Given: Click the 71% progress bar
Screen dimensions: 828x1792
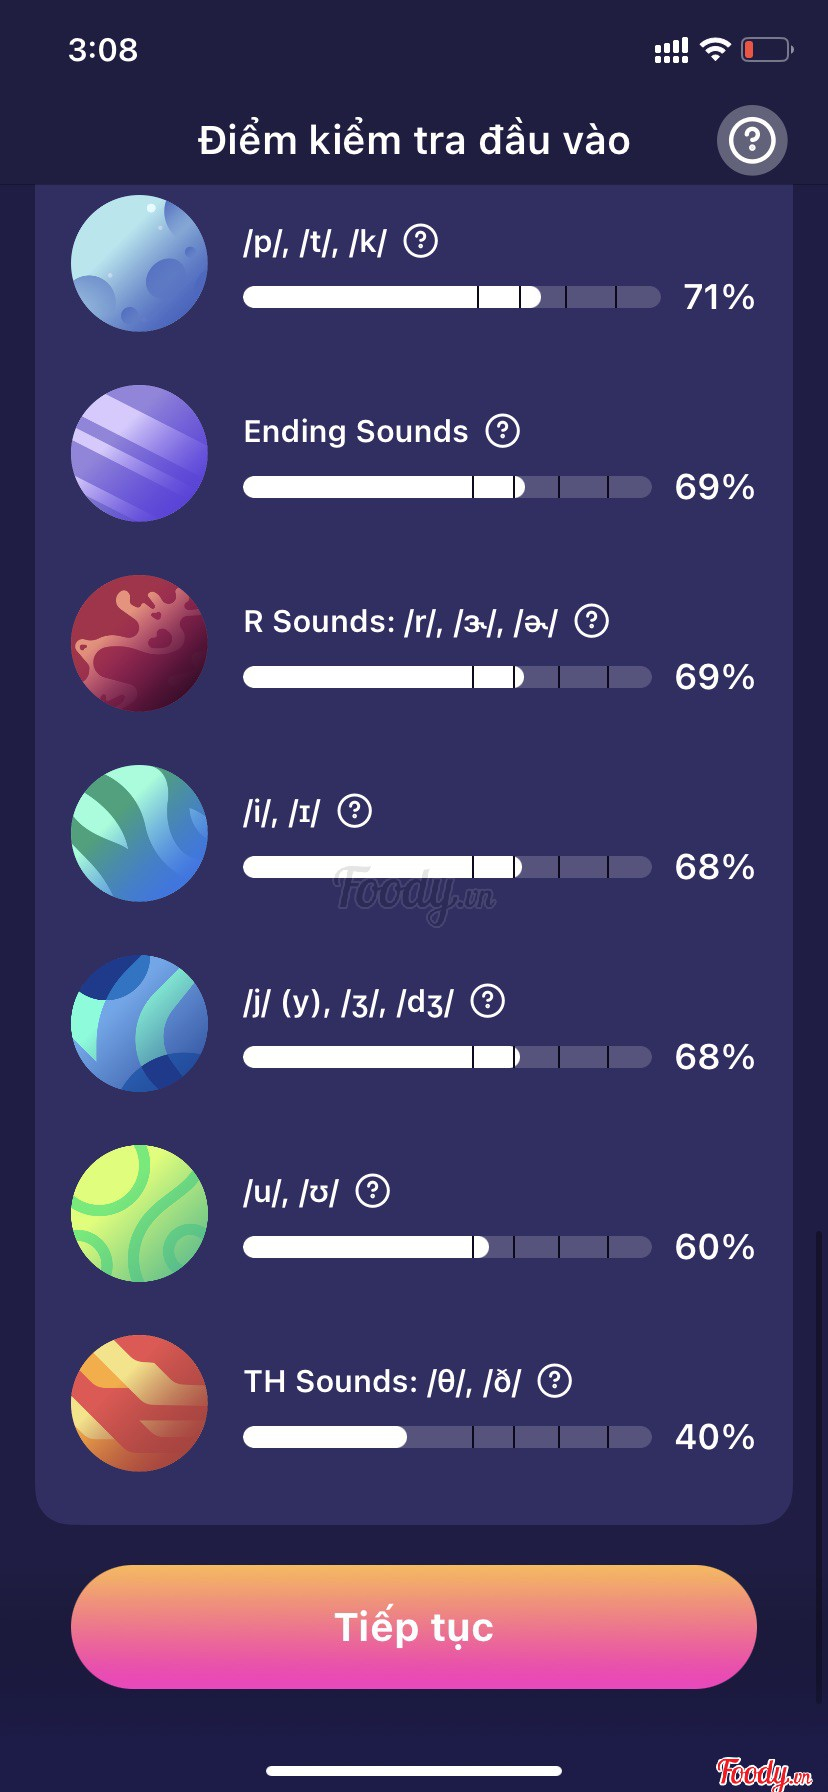Looking at the screenshot, I should coord(451,297).
